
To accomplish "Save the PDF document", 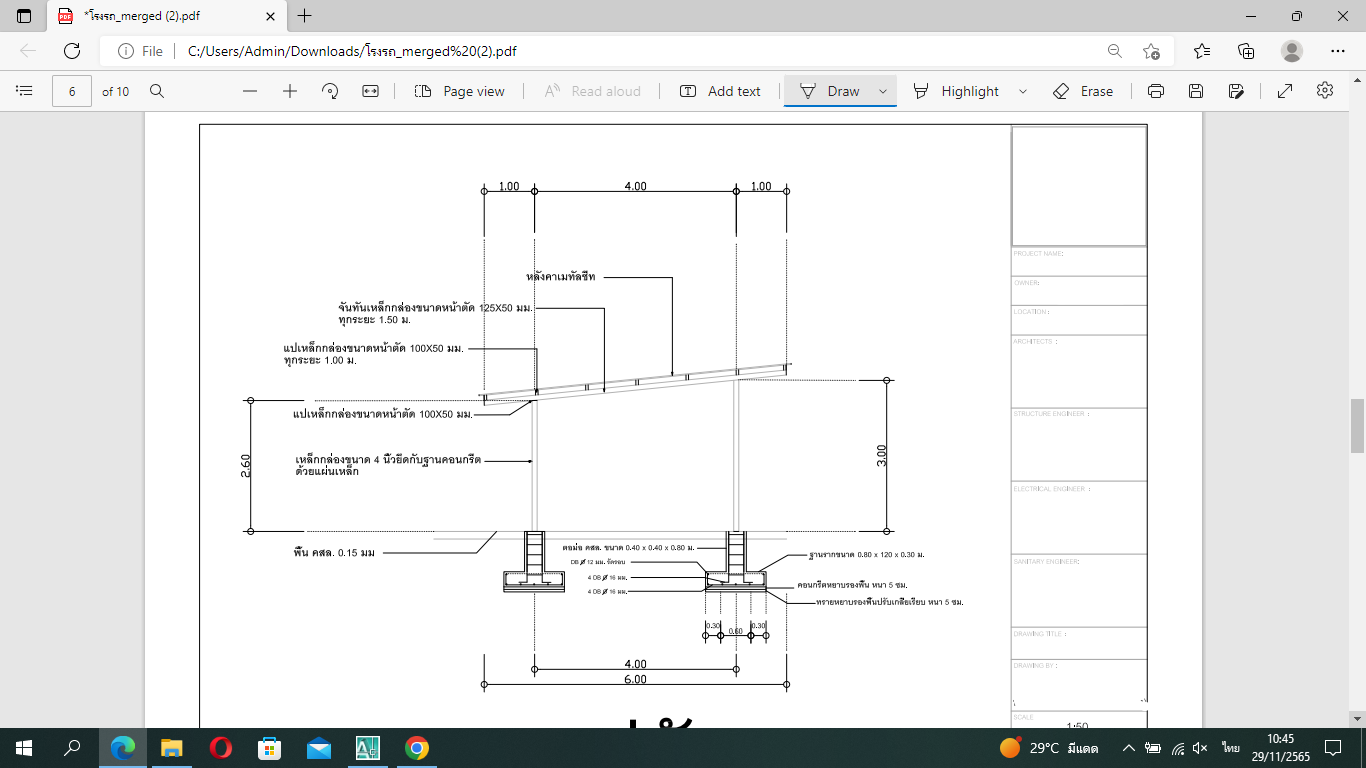I will point(1196,91).
